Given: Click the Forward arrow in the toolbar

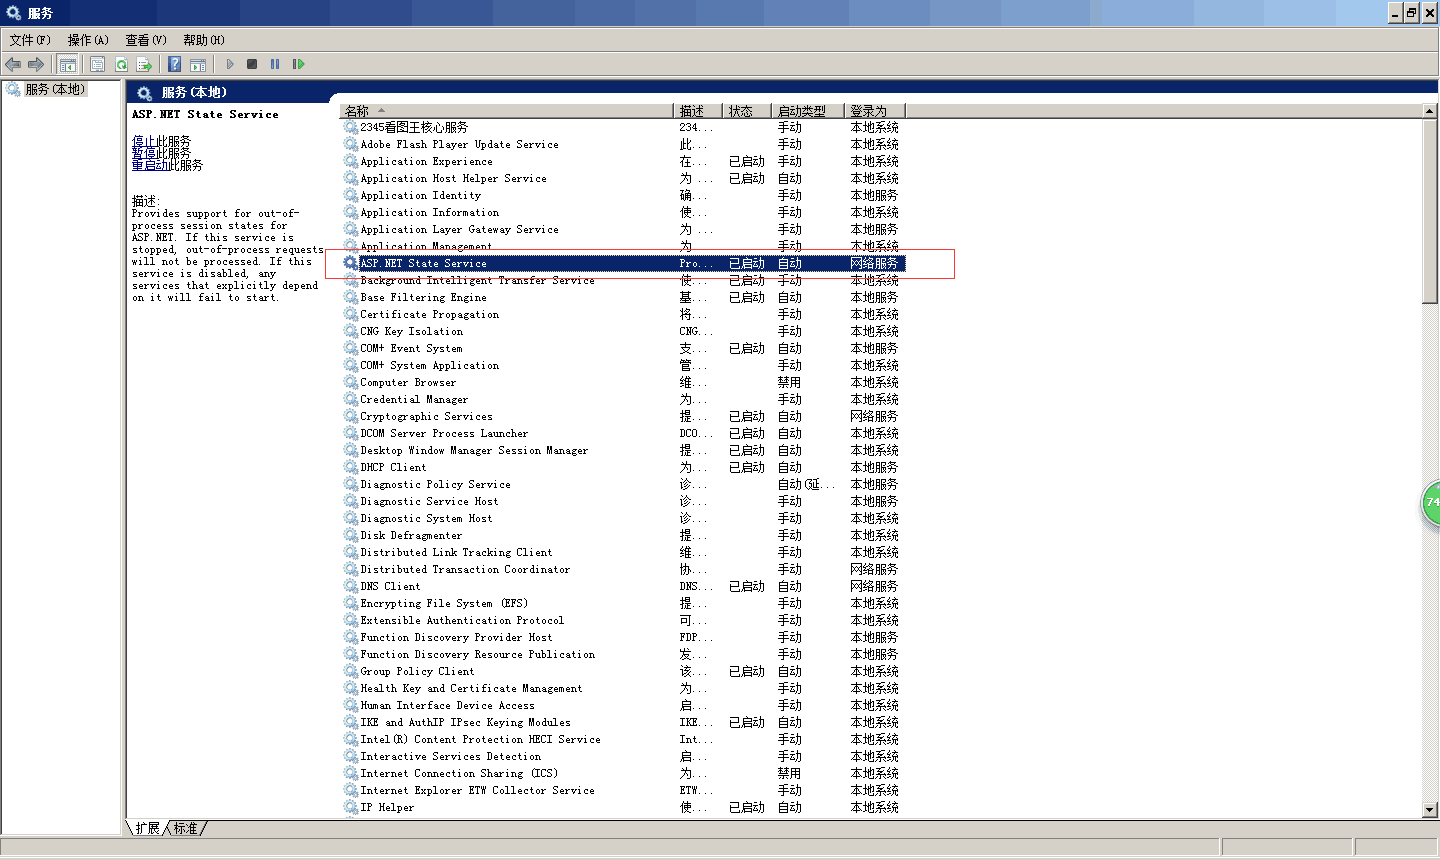Looking at the screenshot, I should (x=36, y=64).
